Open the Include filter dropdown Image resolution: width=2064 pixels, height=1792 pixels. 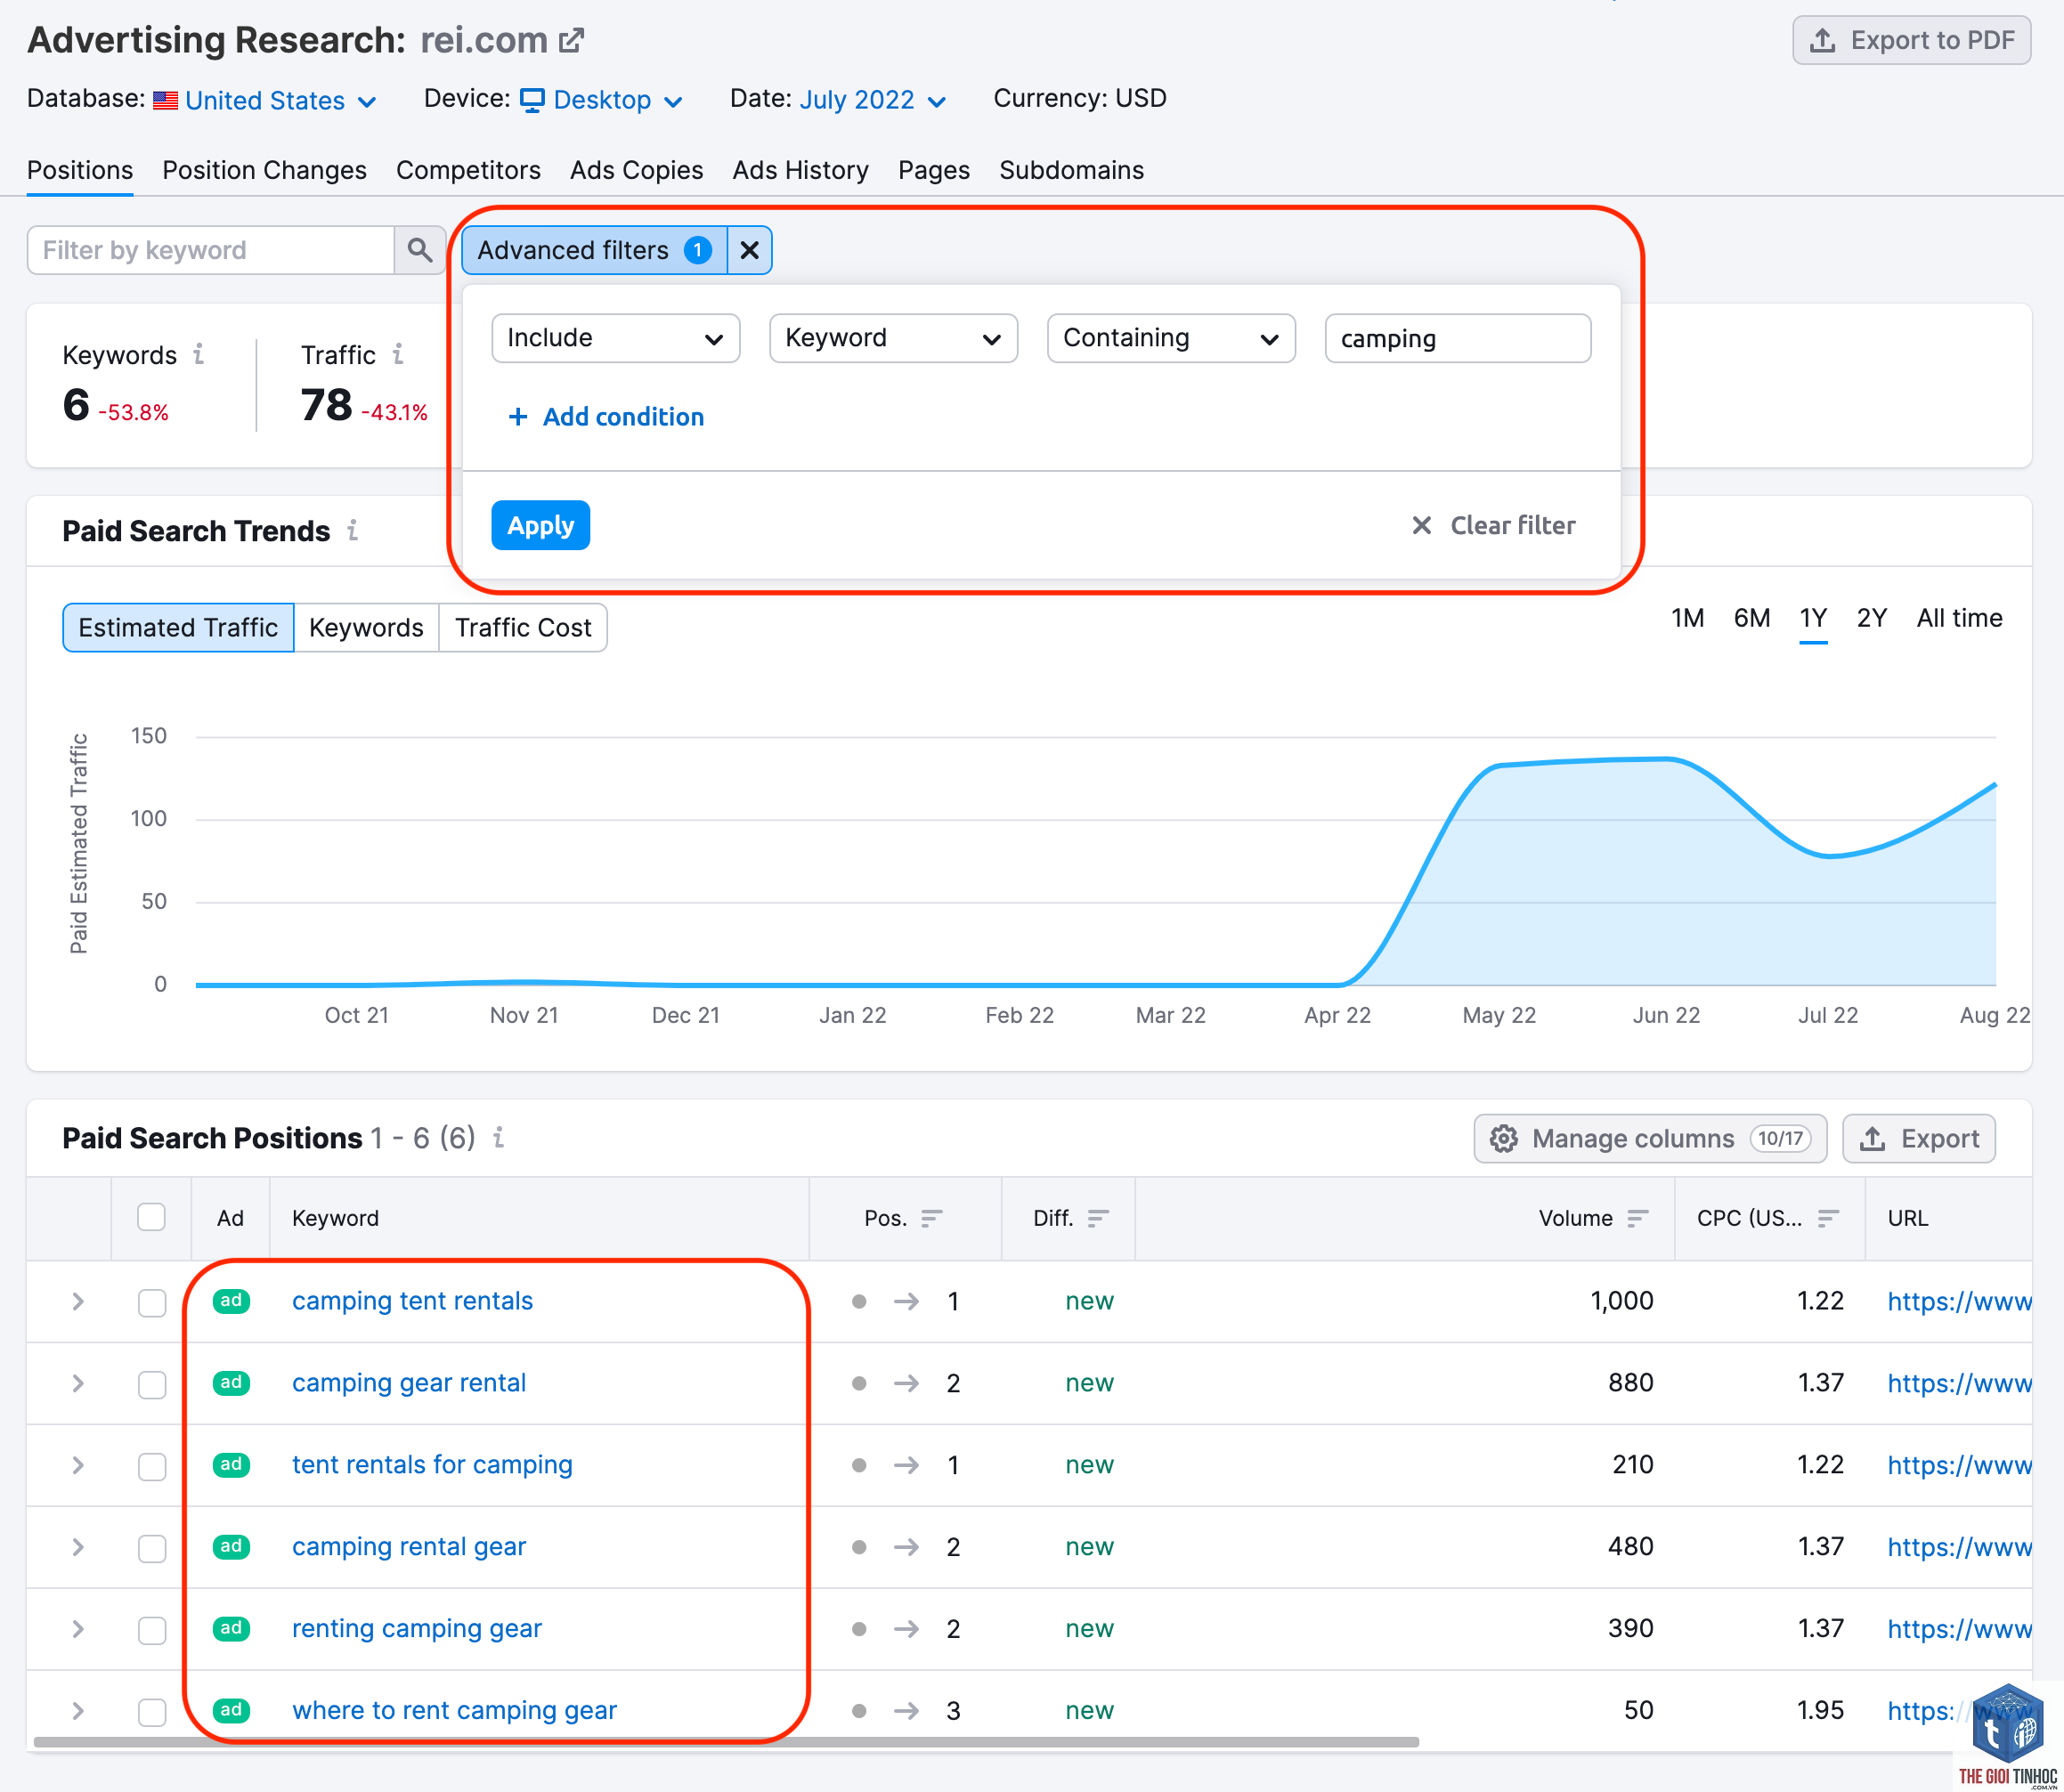point(615,338)
